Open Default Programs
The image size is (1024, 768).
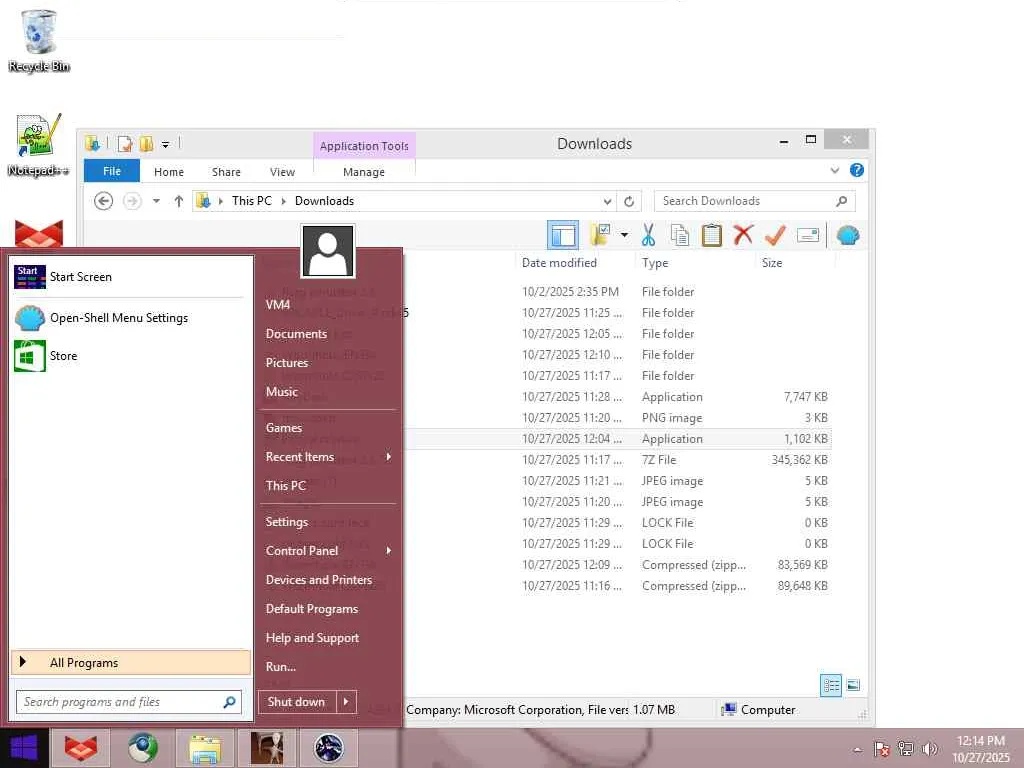[x=328, y=609]
